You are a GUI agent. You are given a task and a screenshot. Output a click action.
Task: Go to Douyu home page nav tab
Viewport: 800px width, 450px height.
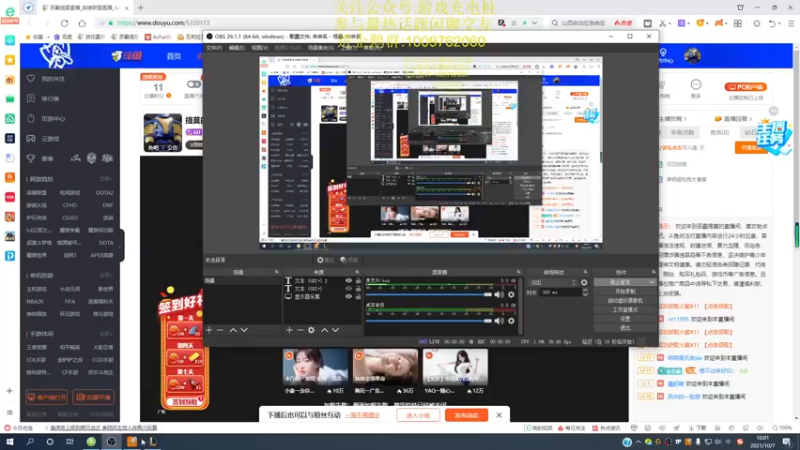click(x=174, y=56)
